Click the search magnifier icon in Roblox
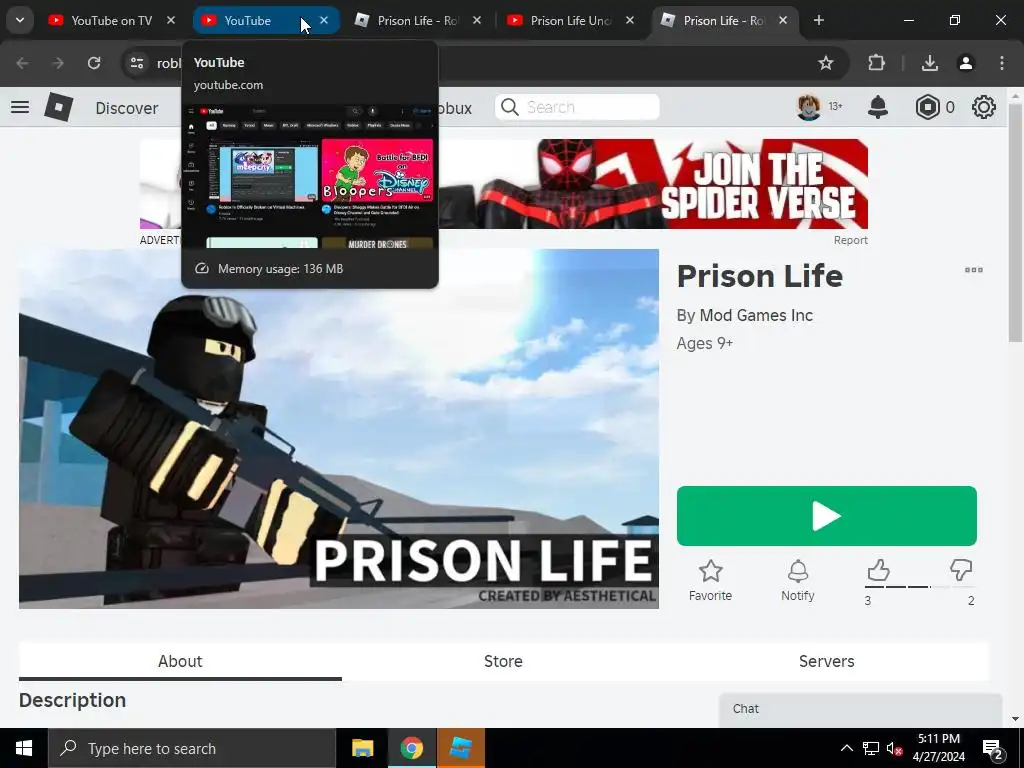Screen dimensions: 1024x768 (x=509, y=107)
